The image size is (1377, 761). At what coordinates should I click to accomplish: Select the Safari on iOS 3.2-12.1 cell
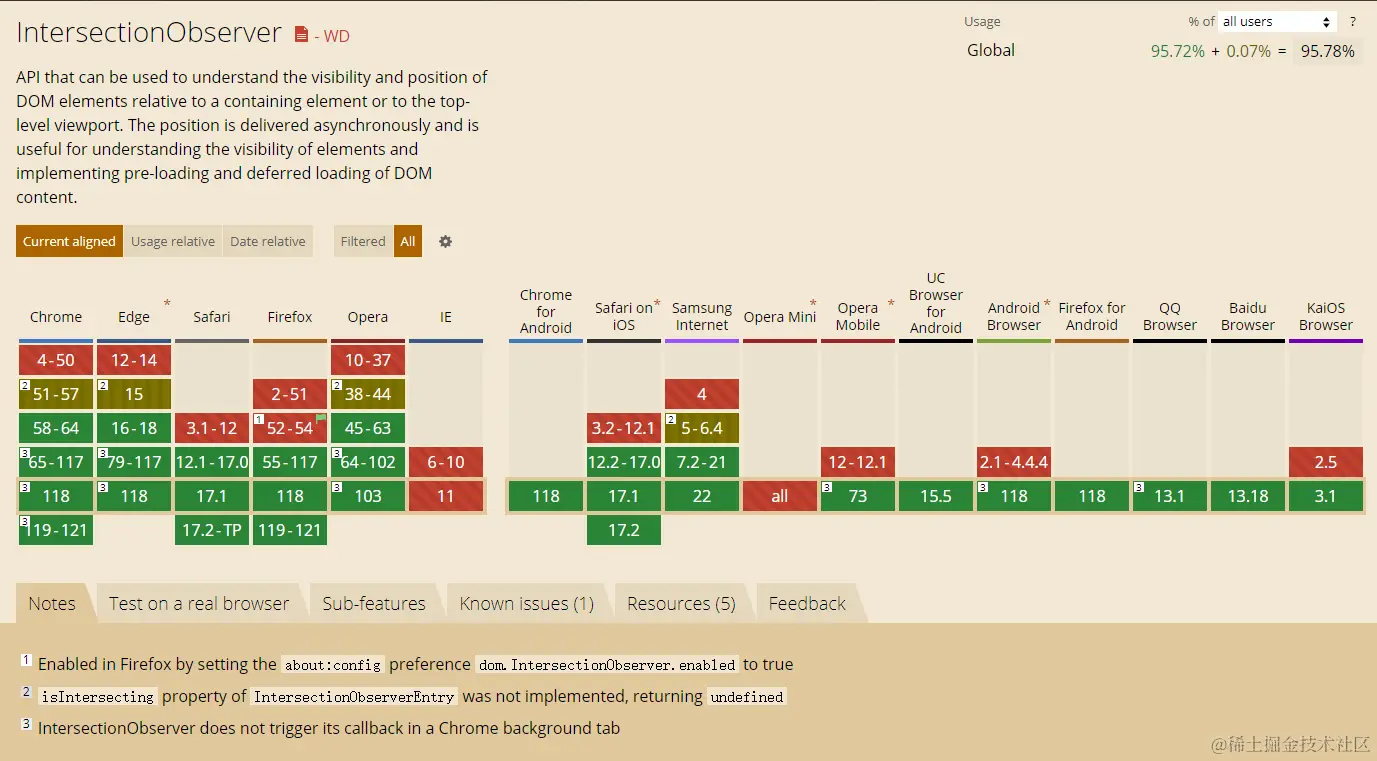[624, 428]
